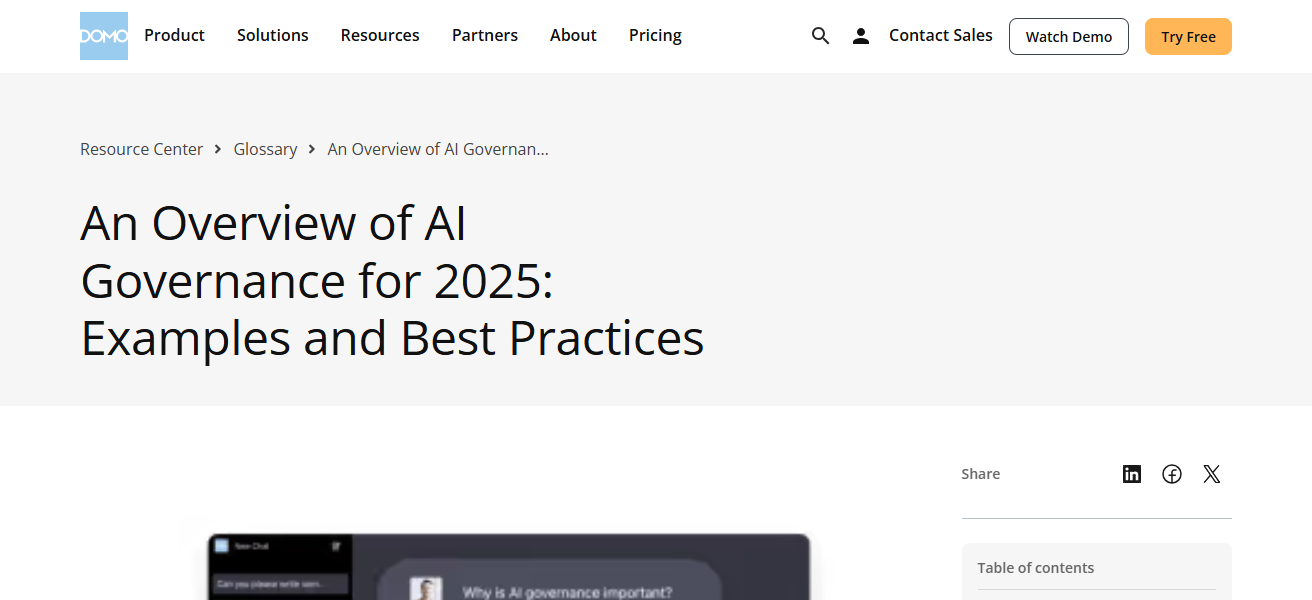Navigate to Resource Center via breadcrumb
1312x600 pixels.
141,148
